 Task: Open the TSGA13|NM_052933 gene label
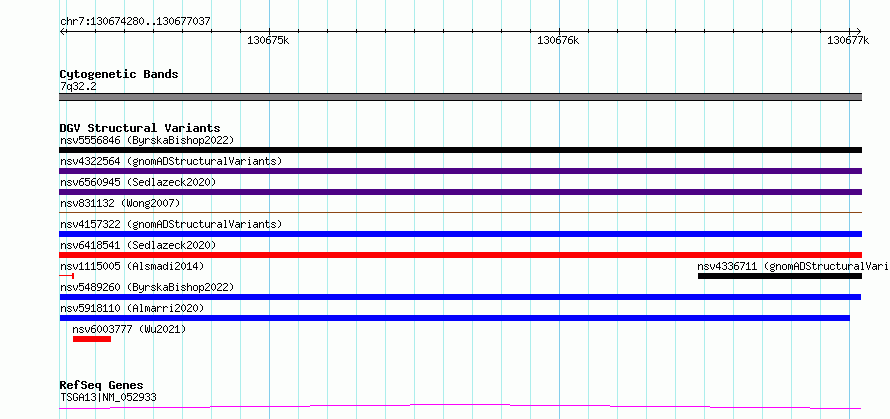coord(108,397)
